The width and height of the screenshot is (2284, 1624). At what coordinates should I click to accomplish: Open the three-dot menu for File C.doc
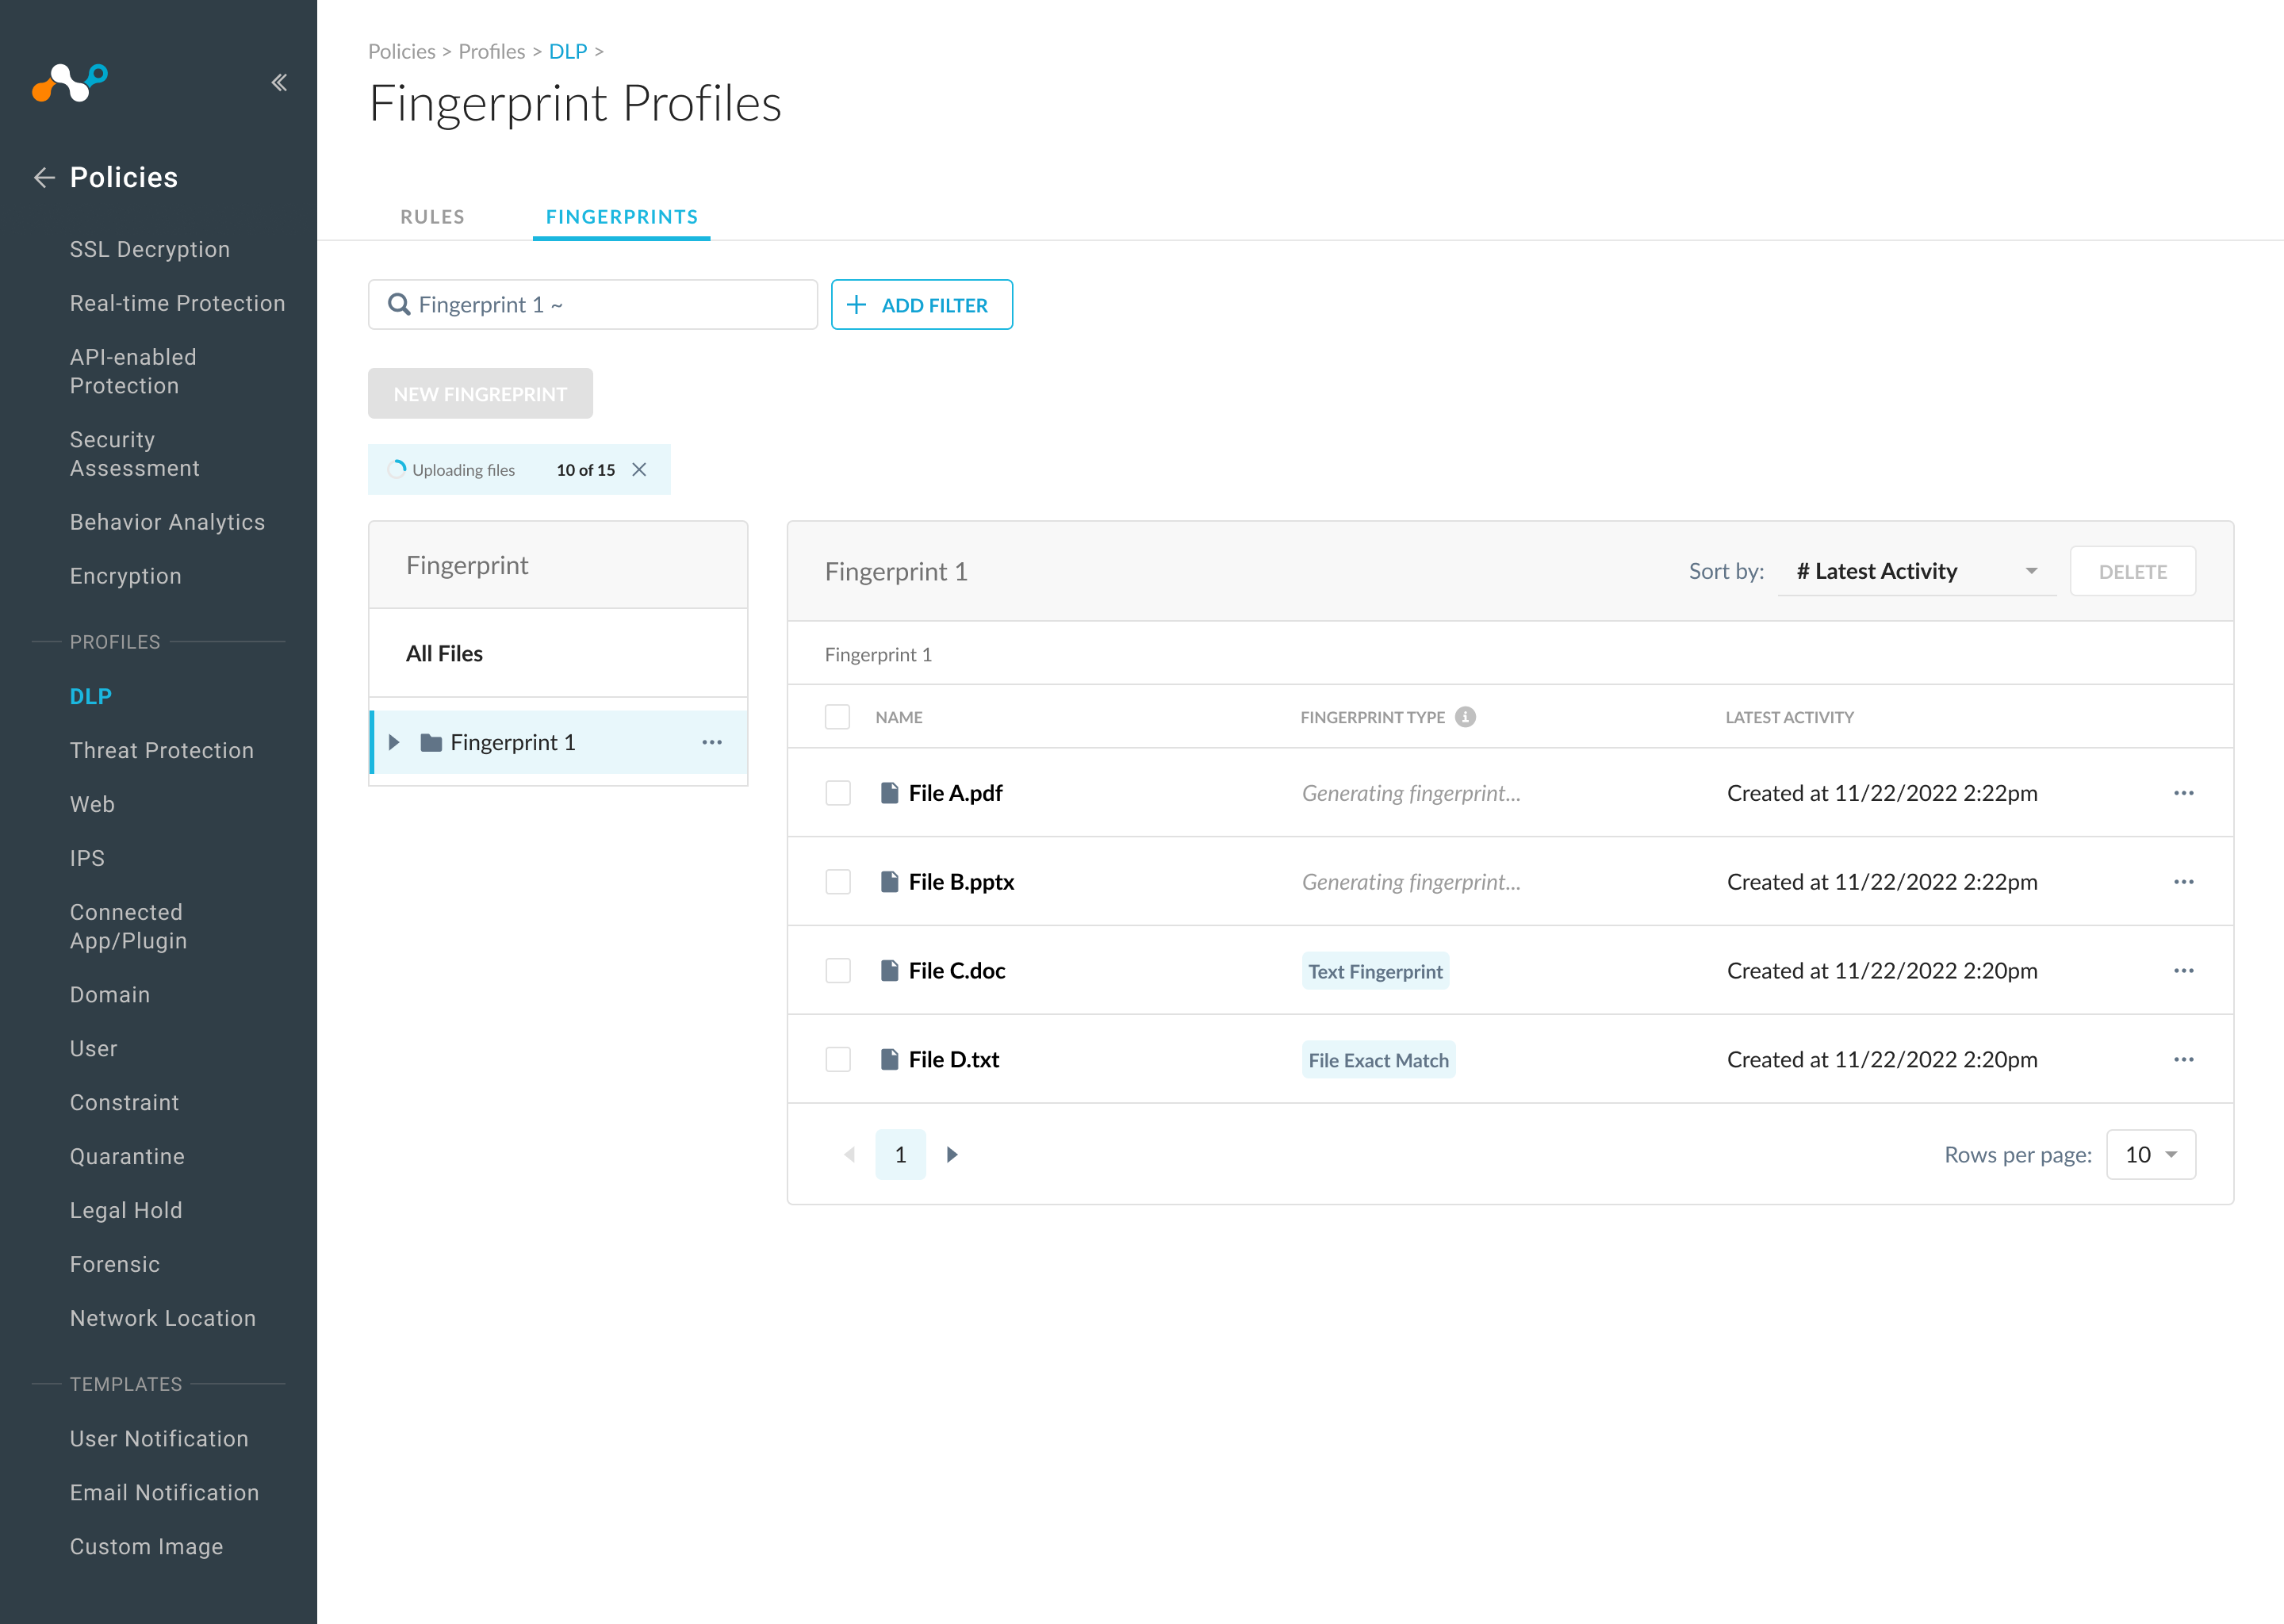(2183, 971)
